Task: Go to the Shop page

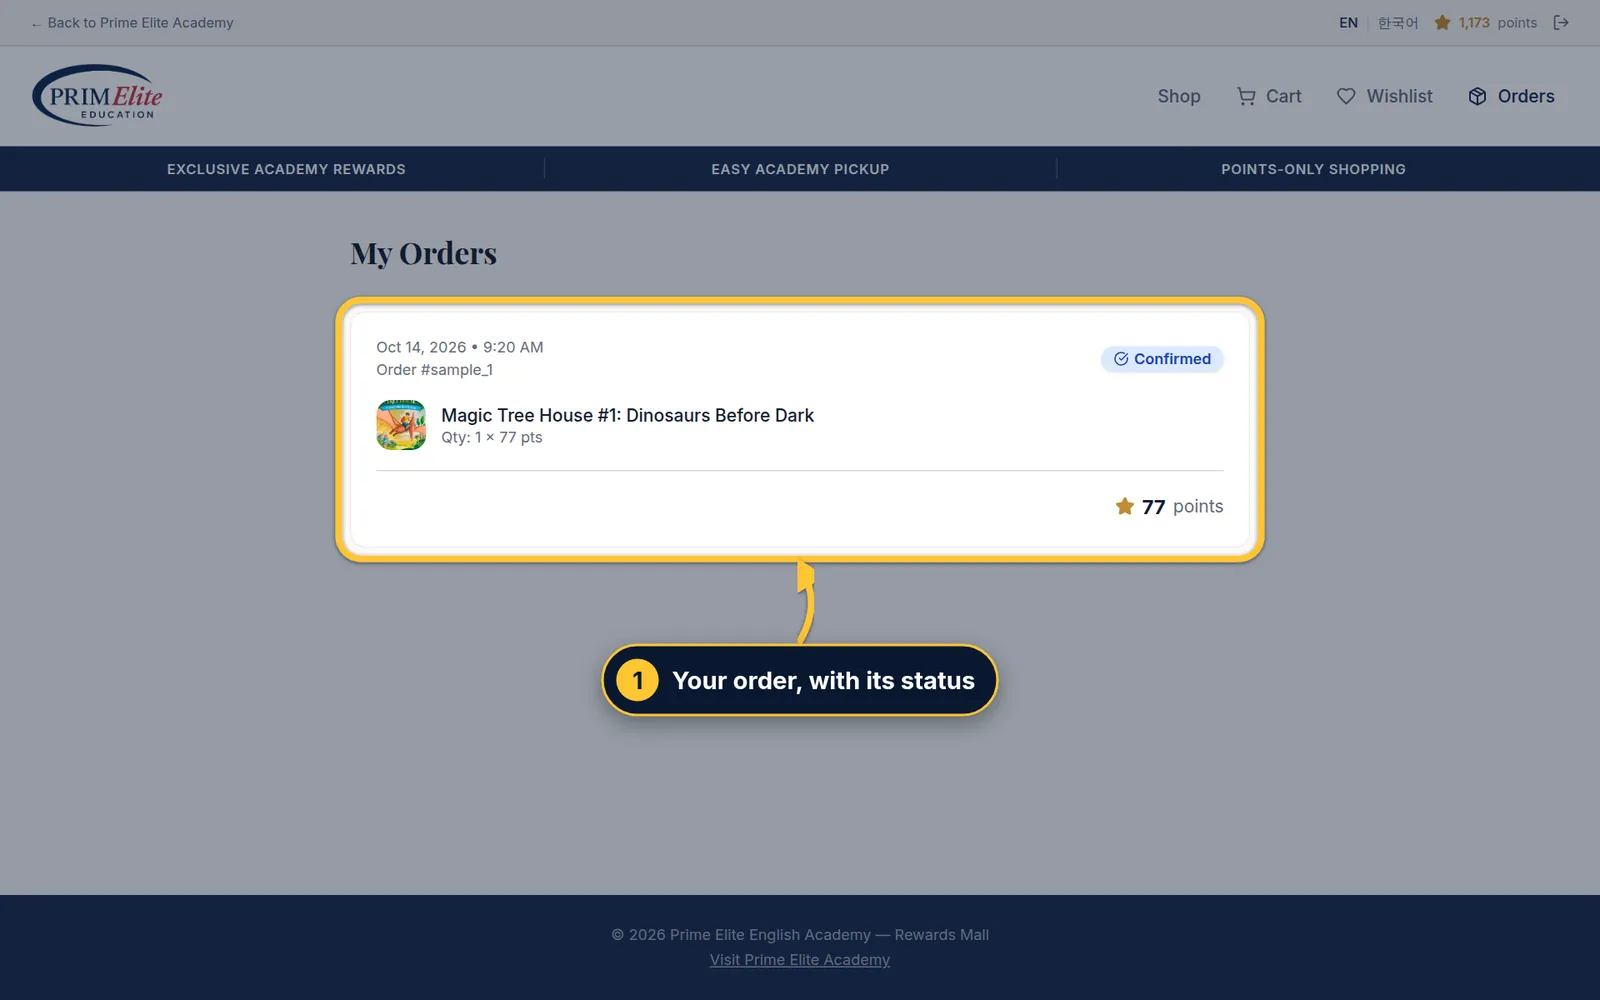Action: click(1179, 96)
